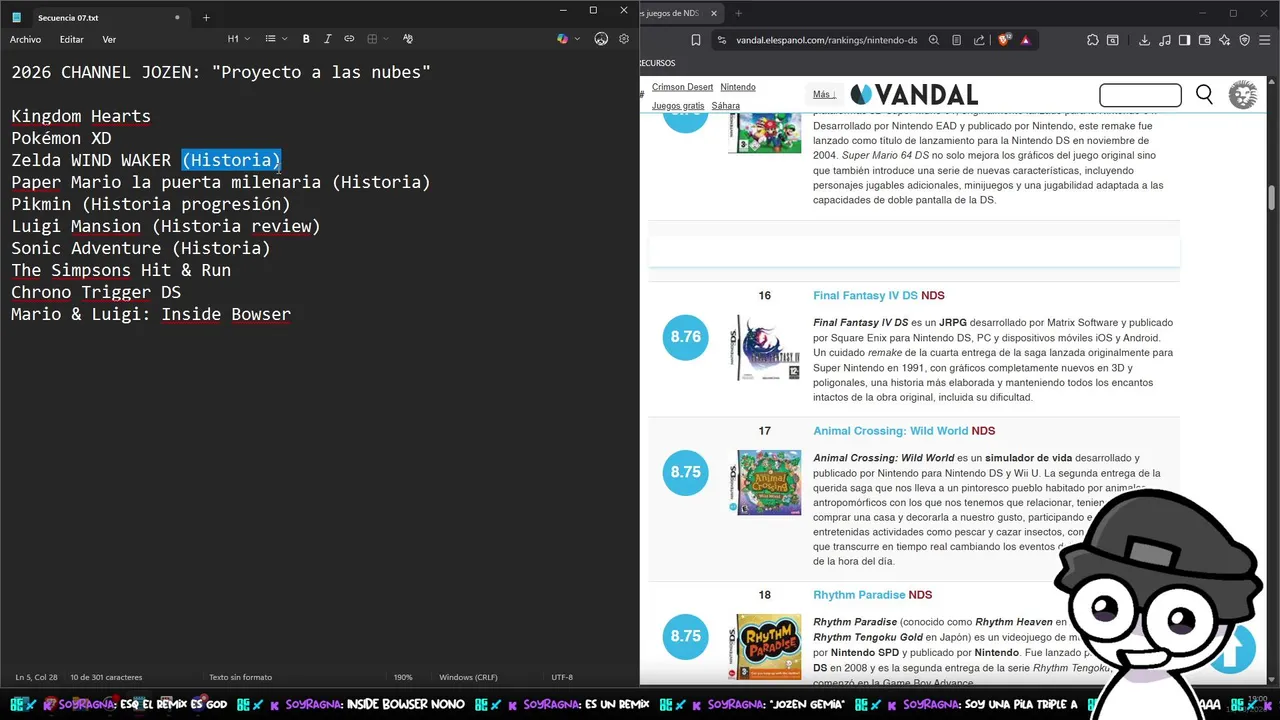
Task: Open the Juegos gratis link
Action: [x=678, y=106]
